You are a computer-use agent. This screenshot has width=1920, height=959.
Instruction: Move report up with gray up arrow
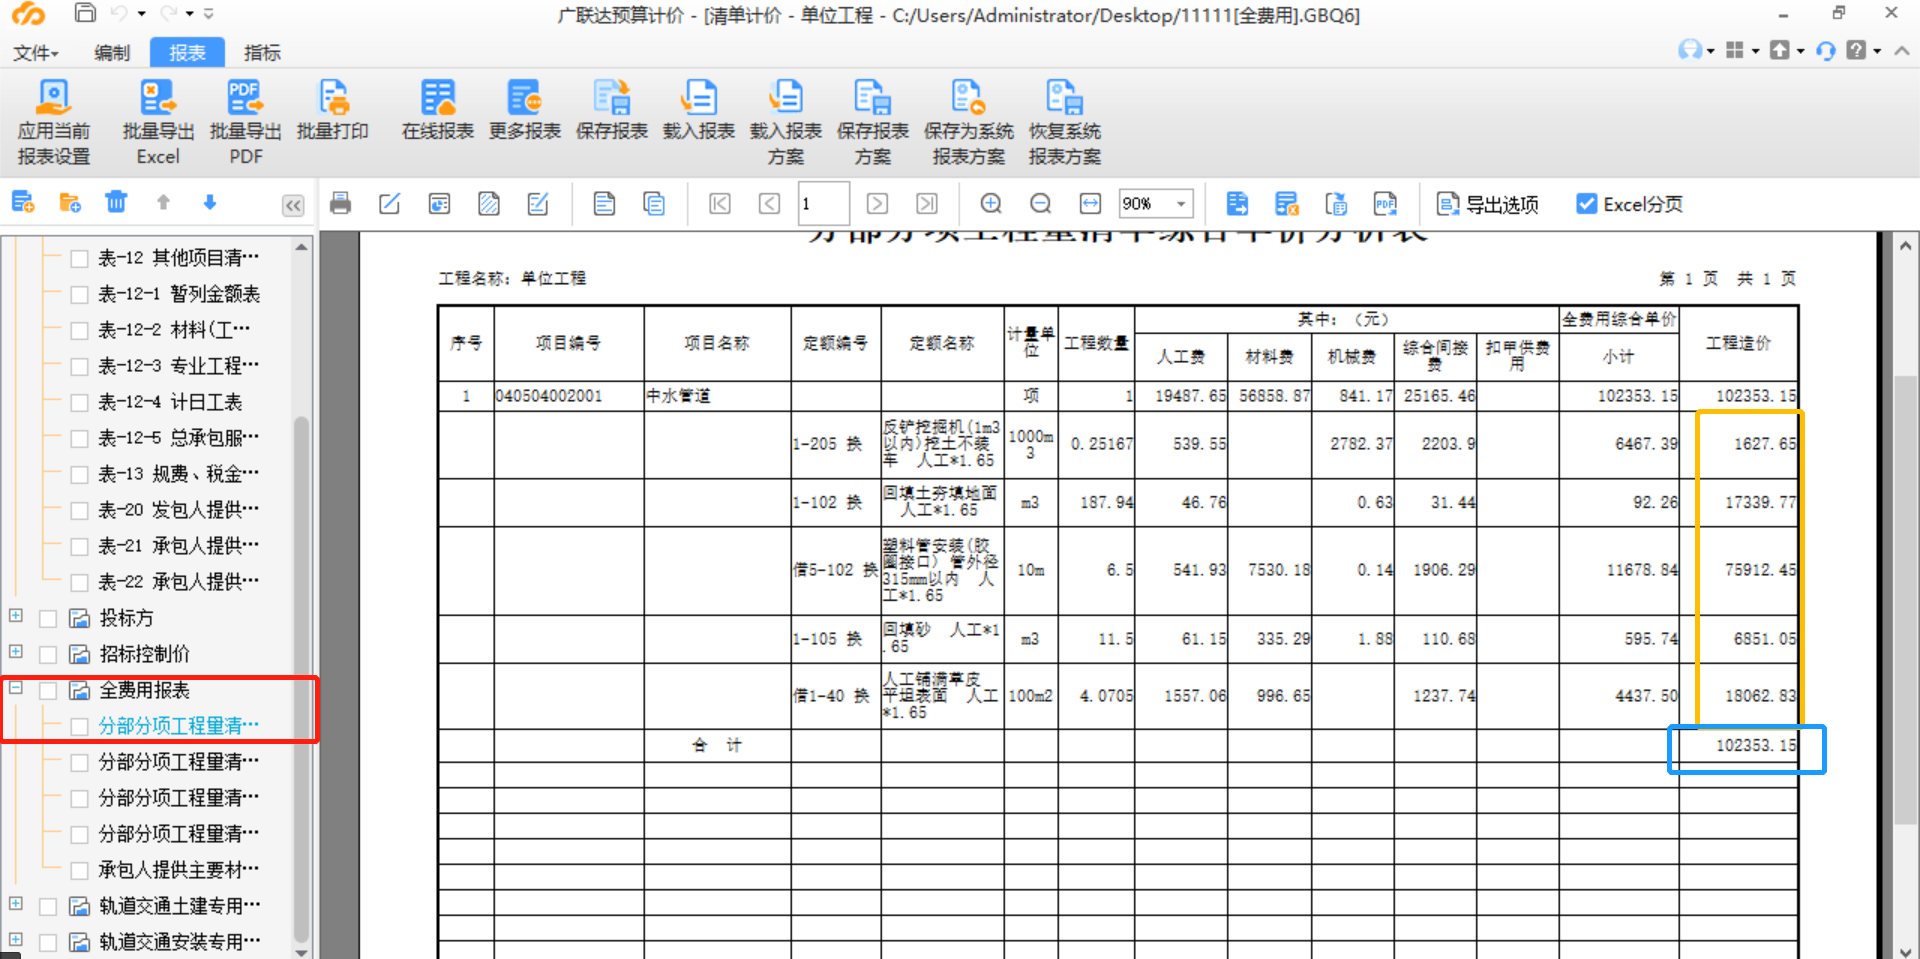tap(163, 203)
